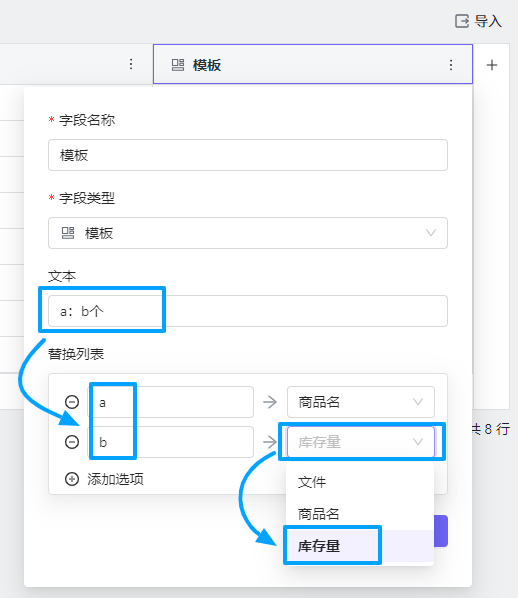
Task: Expand the 字段类型 dropdown chevron
Action: pos(431,233)
